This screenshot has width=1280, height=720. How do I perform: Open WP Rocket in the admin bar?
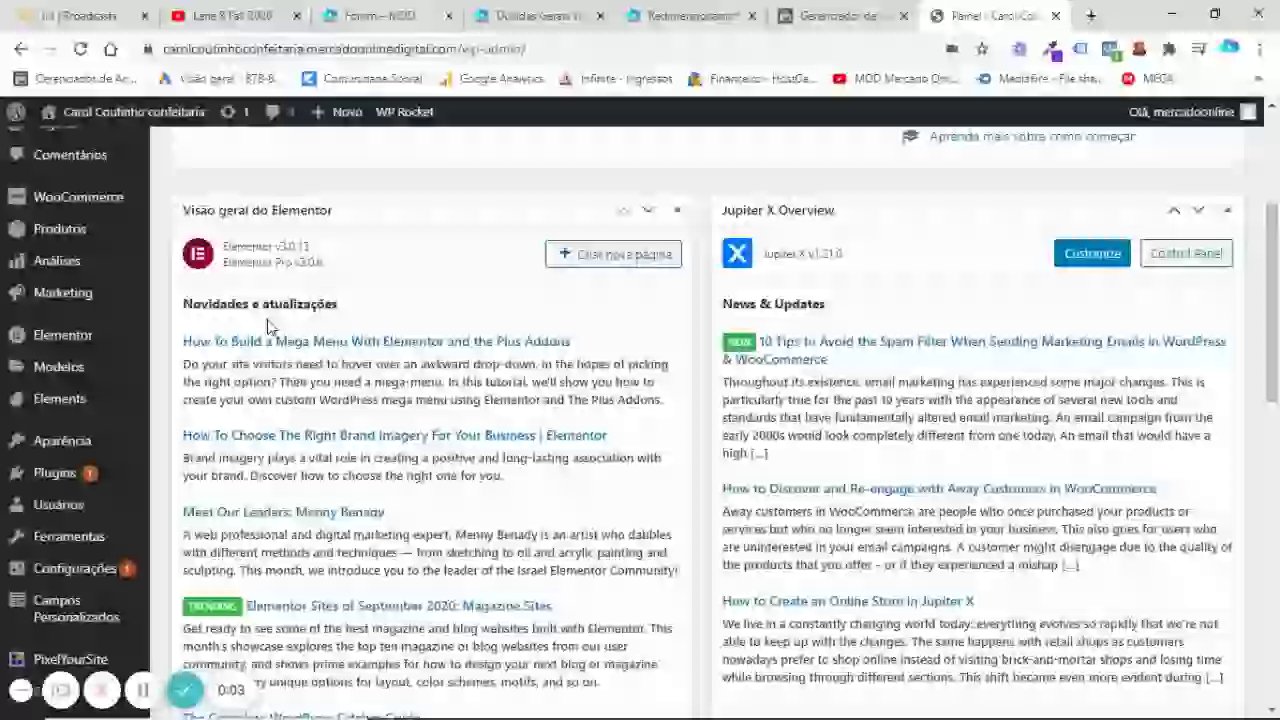click(404, 112)
